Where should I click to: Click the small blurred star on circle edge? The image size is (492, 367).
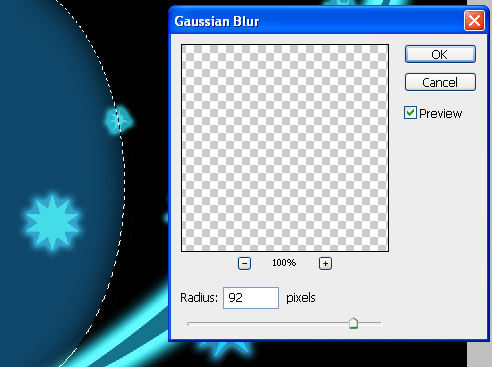(118, 120)
